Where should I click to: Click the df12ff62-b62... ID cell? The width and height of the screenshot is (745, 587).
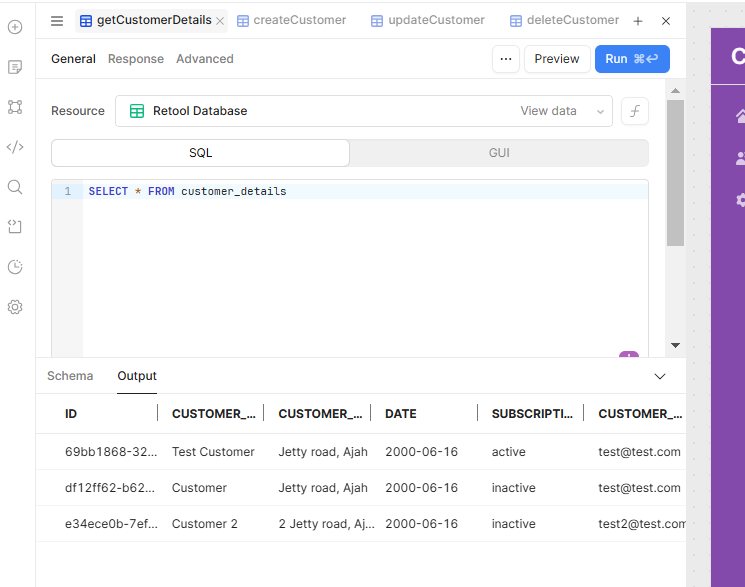point(110,488)
